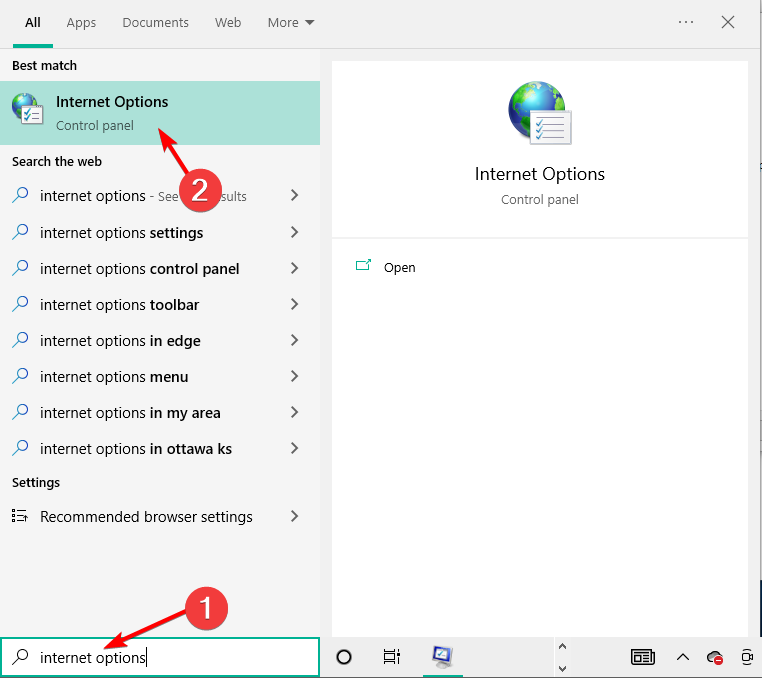Click search icon beside 'internet options control panel'
762x679 pixels.
click(20, 268)
